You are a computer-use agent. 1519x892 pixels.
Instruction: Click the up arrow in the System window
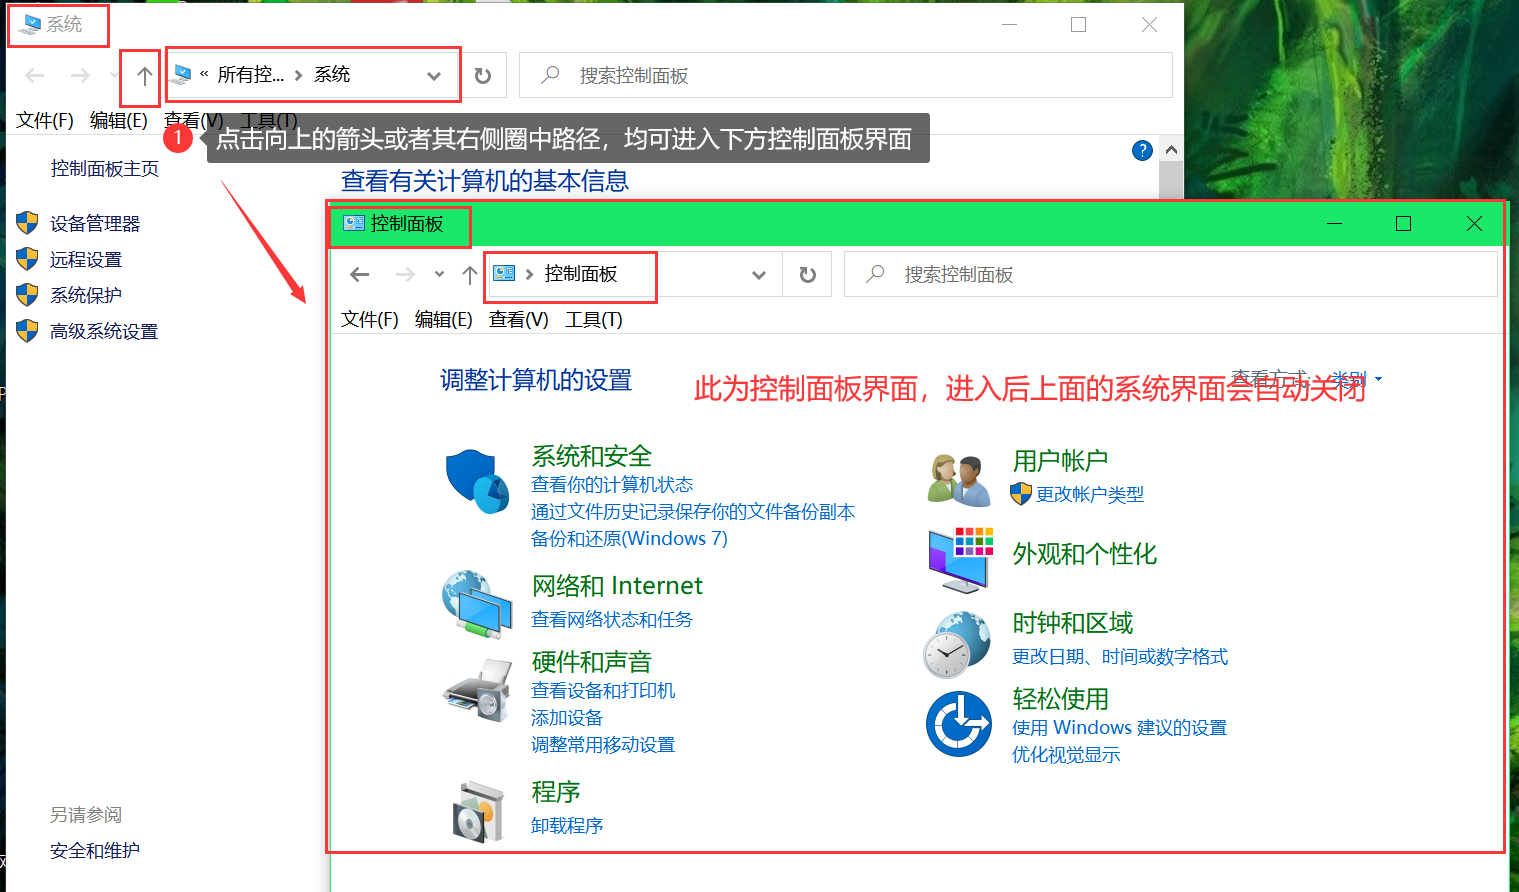[144, 76]
